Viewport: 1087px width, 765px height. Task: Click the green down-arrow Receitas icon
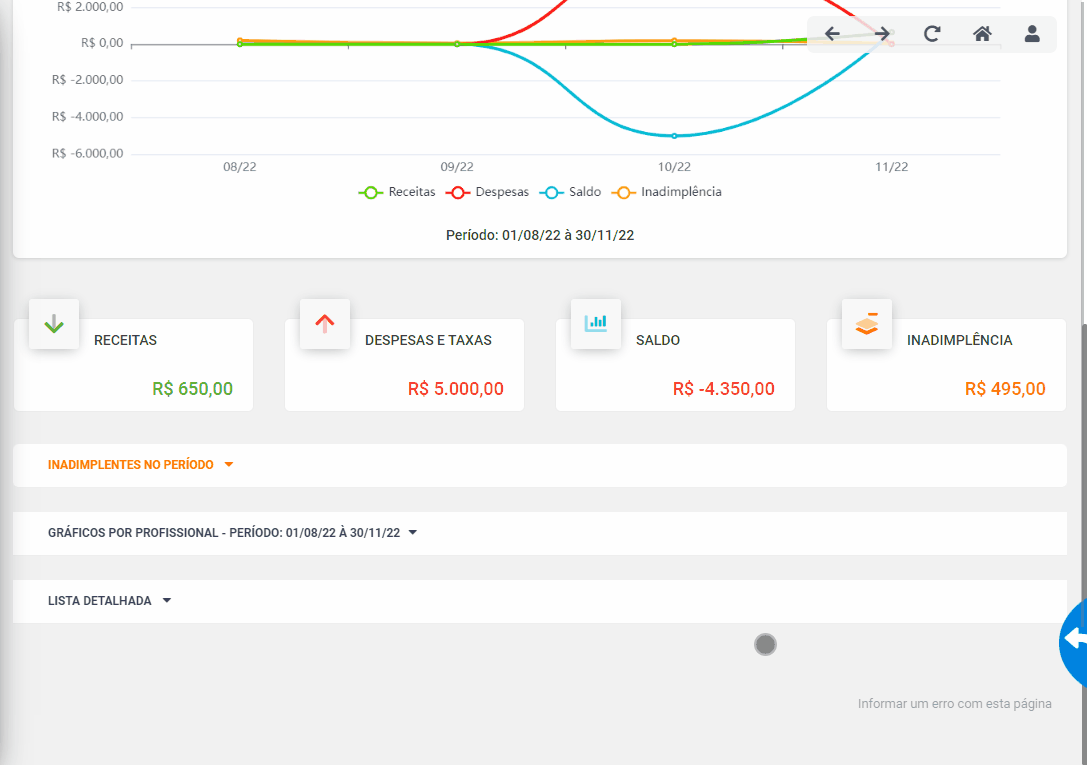pyautogui.click(x=54, y=324)
